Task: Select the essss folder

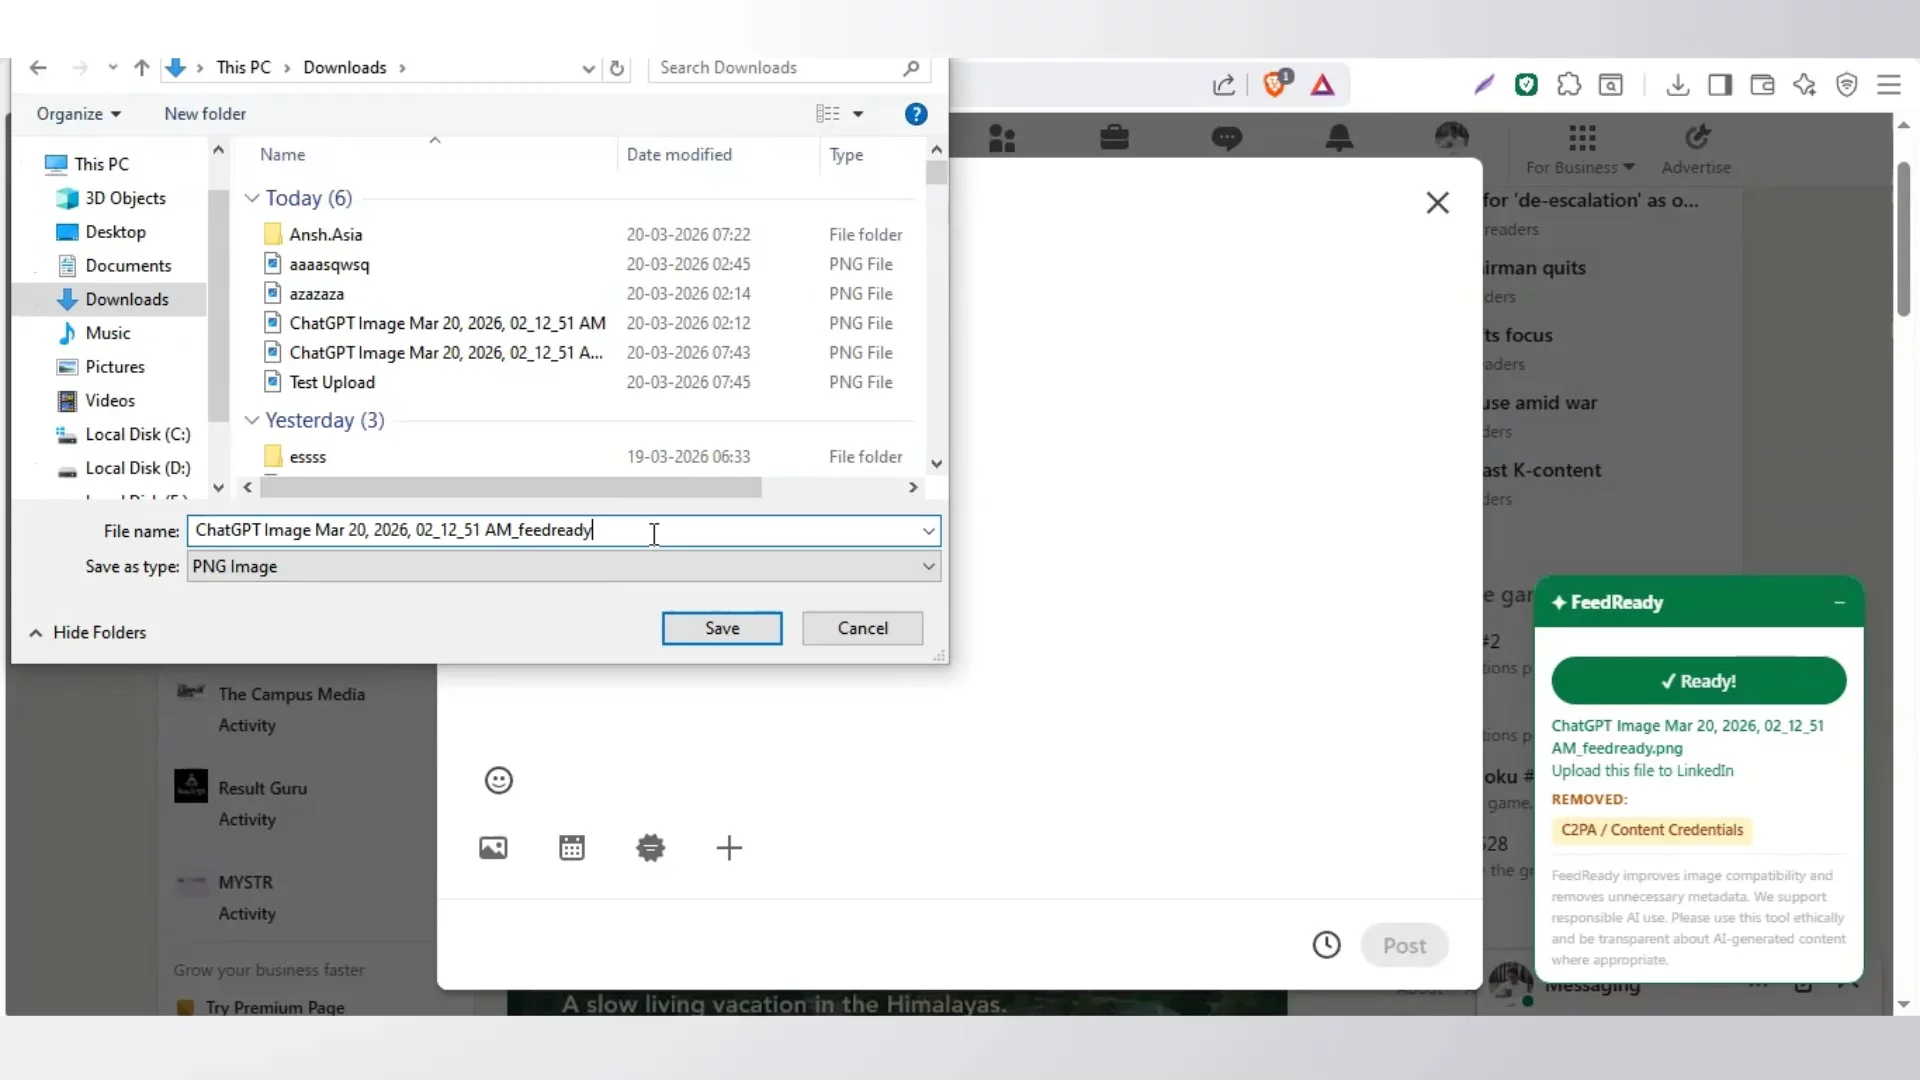Action: click(308, 457)
